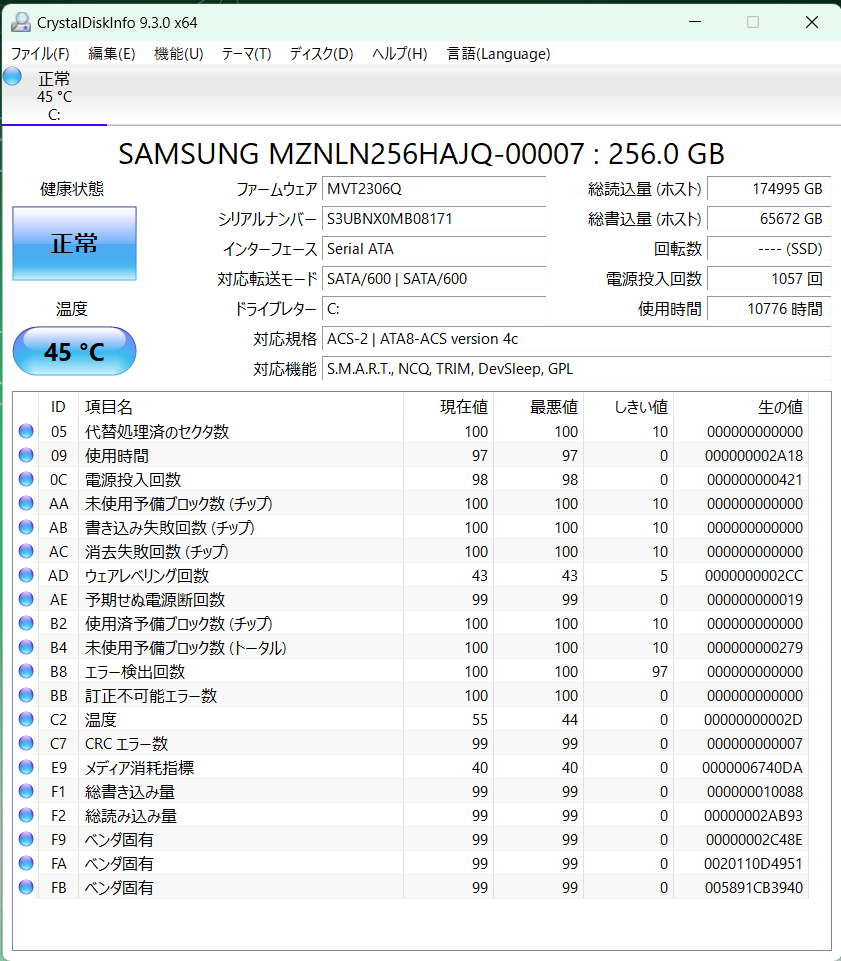This screenshot has height=961, width=841.
Task: Open the 言語(Language) menu
Action: 498,54
